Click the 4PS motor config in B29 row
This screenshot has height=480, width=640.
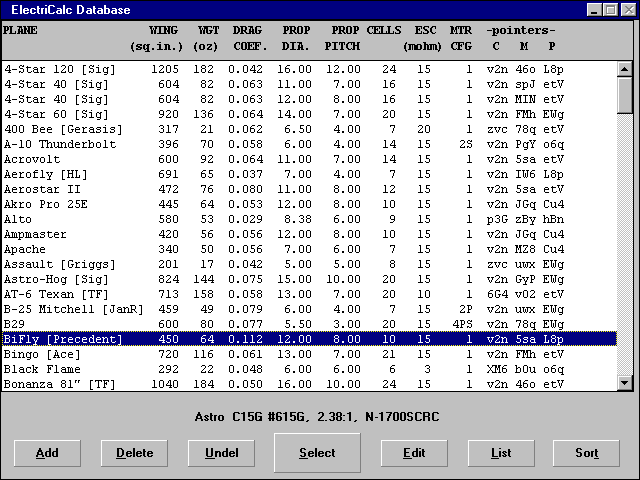pos(462,324)
